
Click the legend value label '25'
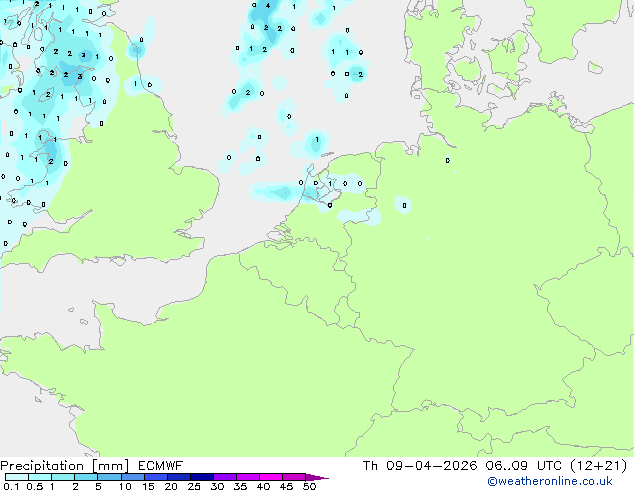[194, 486]
